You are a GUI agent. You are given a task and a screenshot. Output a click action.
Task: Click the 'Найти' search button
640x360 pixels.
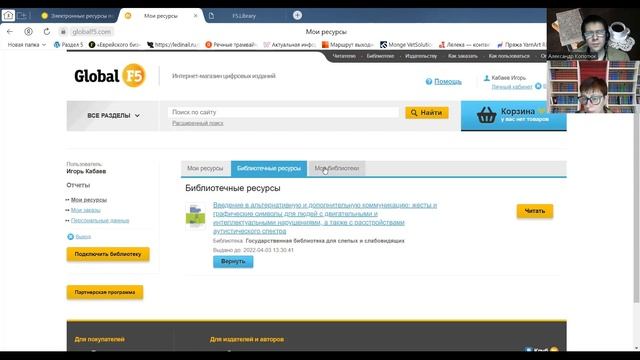coord(427,113)
